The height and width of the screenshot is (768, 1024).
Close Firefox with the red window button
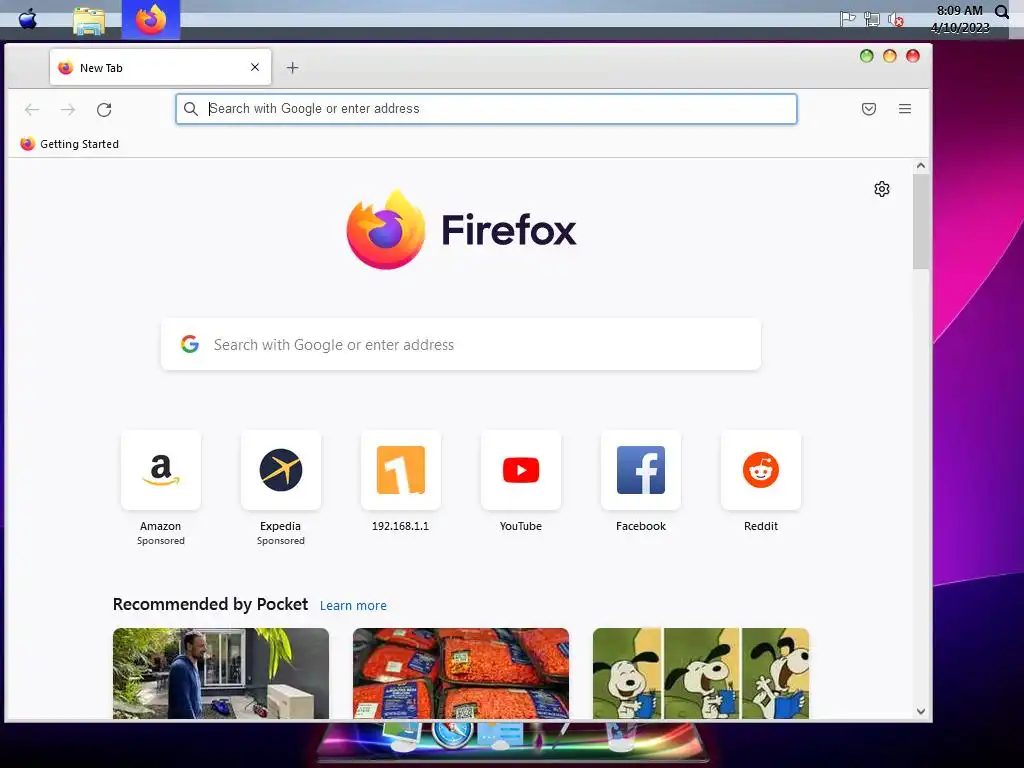pyautogui.click(x=913, y=56)
